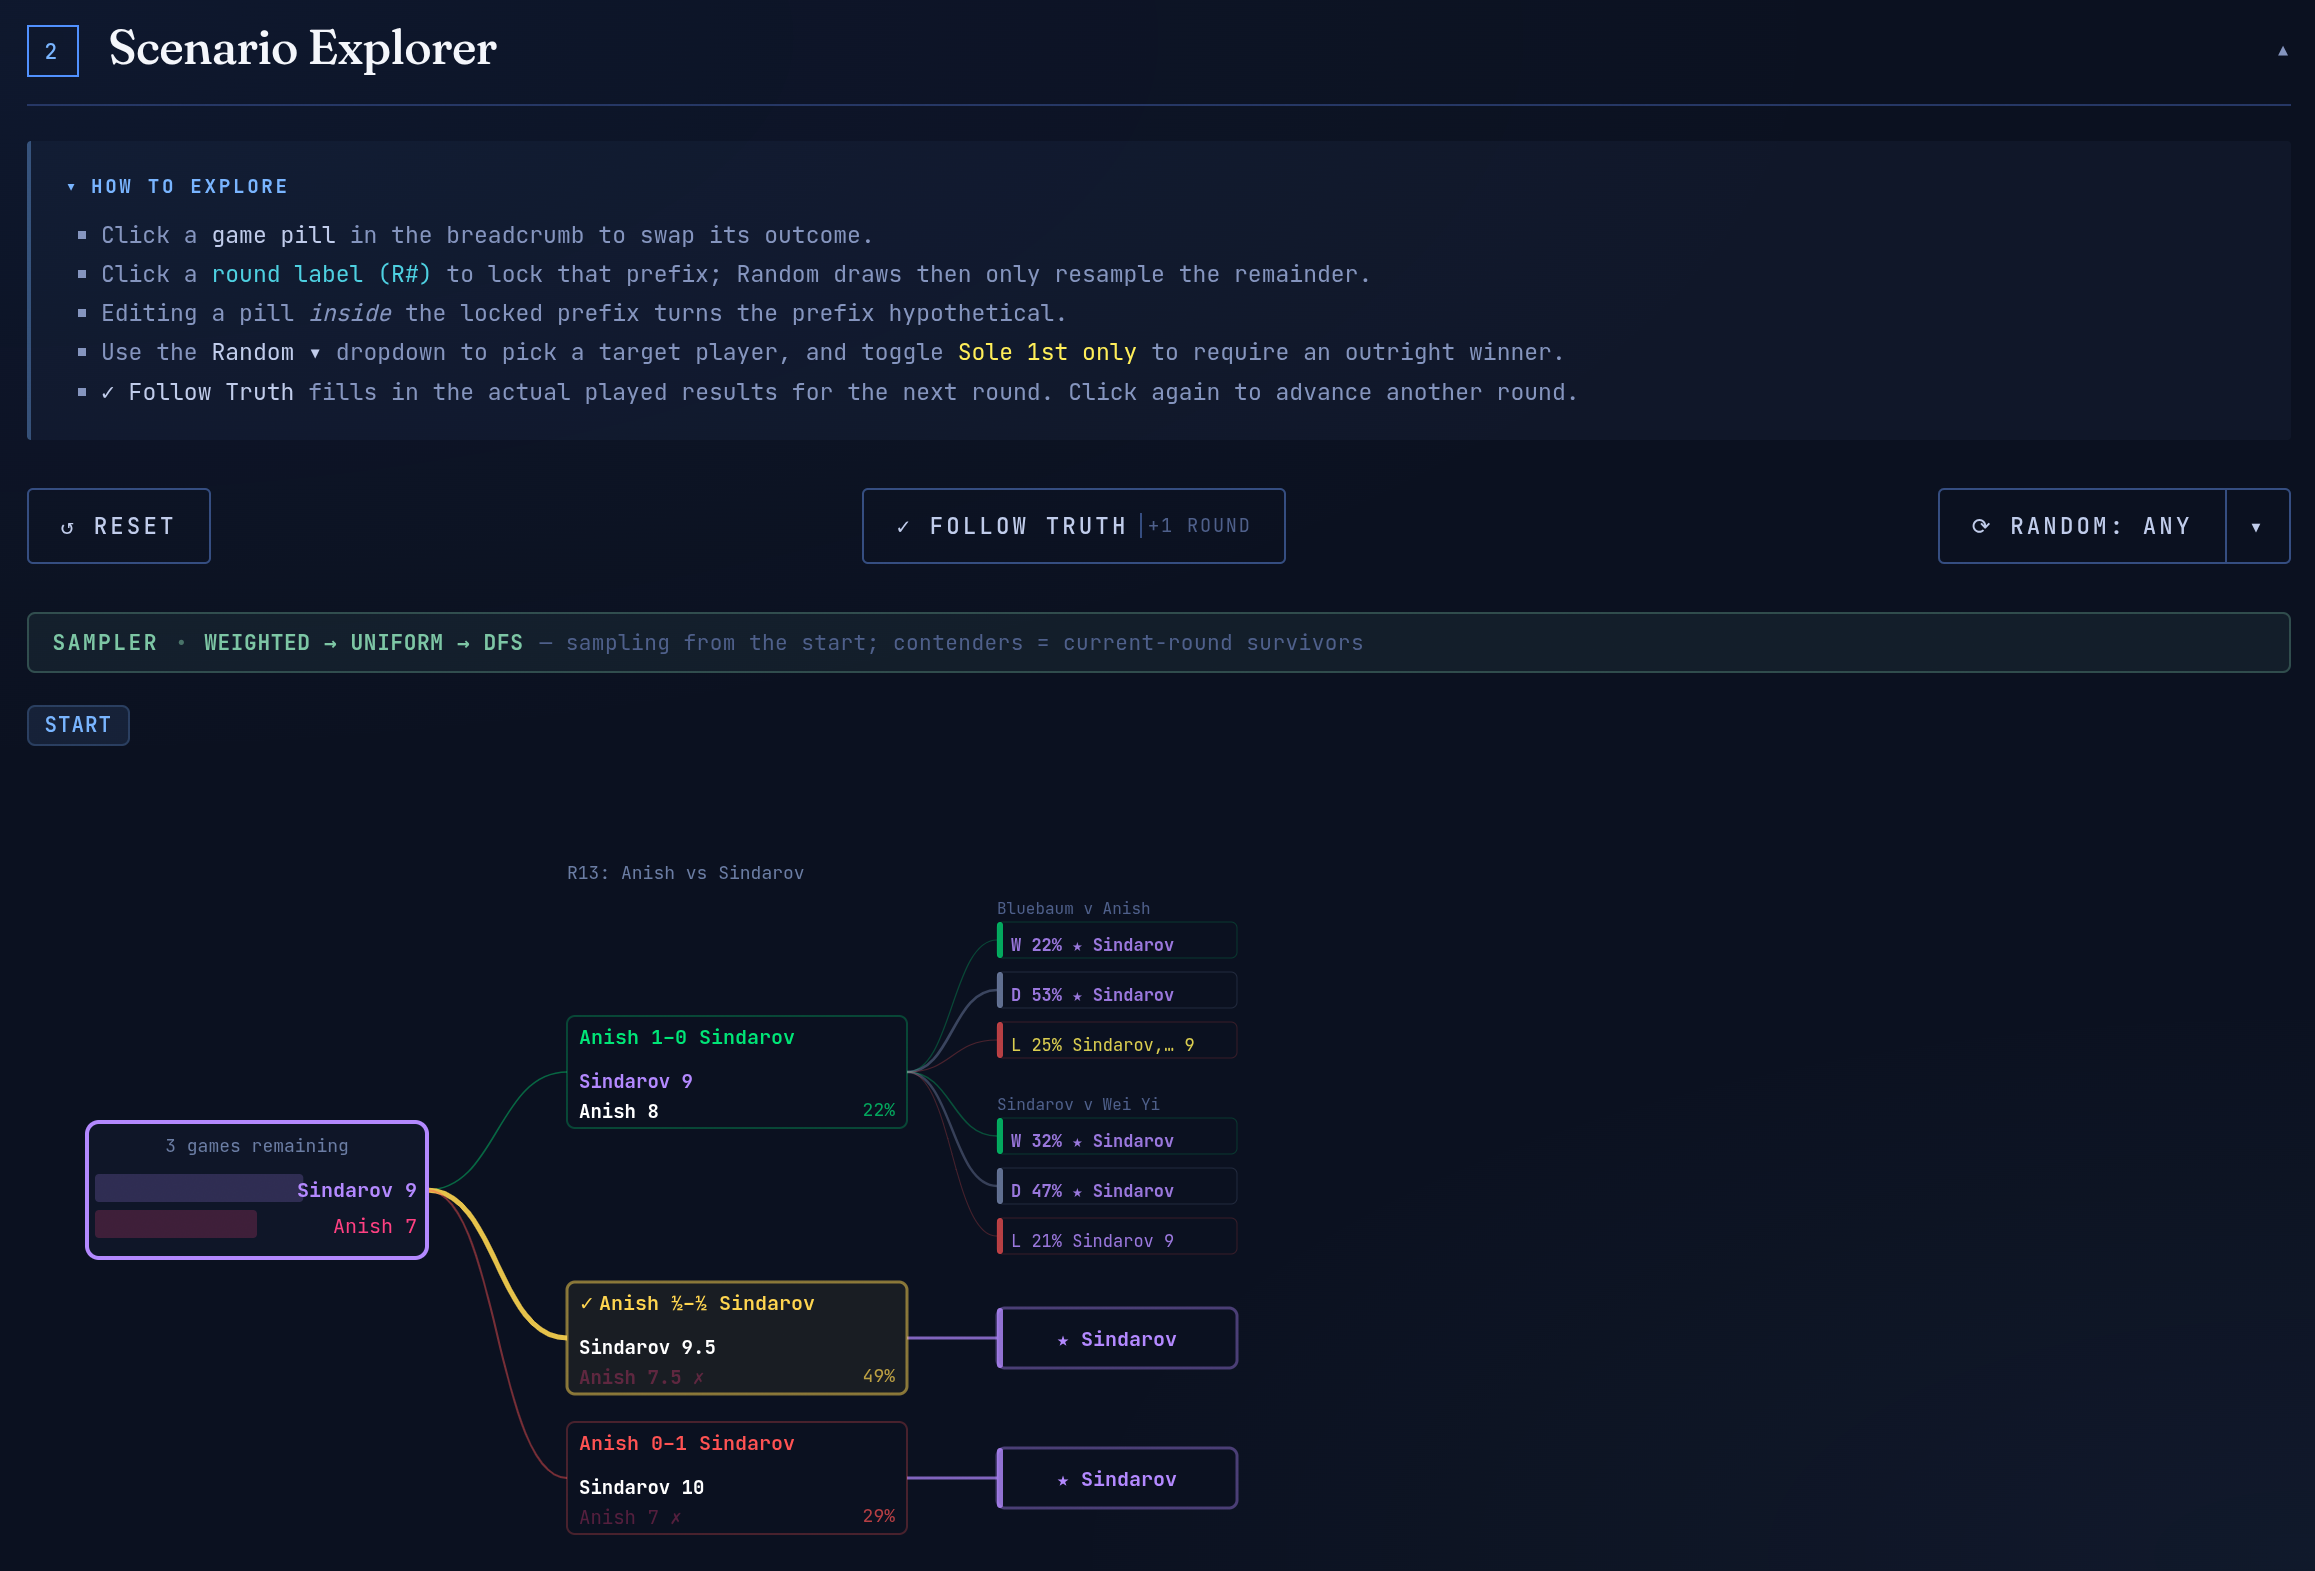Click the START breadcrumb pill

coord(78,725)
